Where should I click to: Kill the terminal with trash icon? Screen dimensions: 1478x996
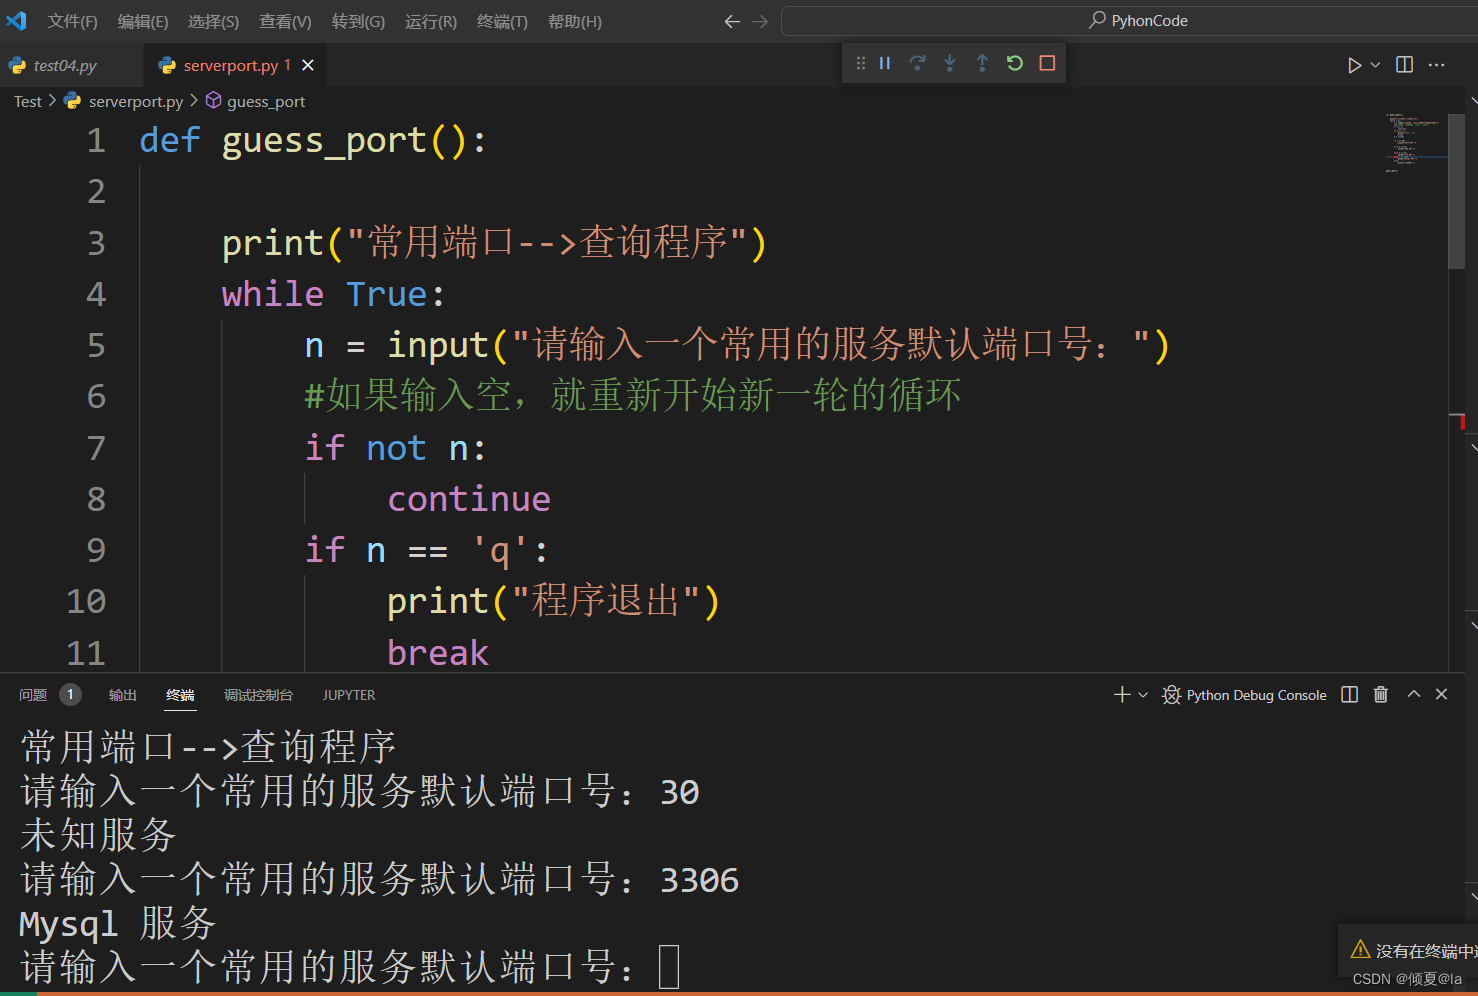[1381, 694]
